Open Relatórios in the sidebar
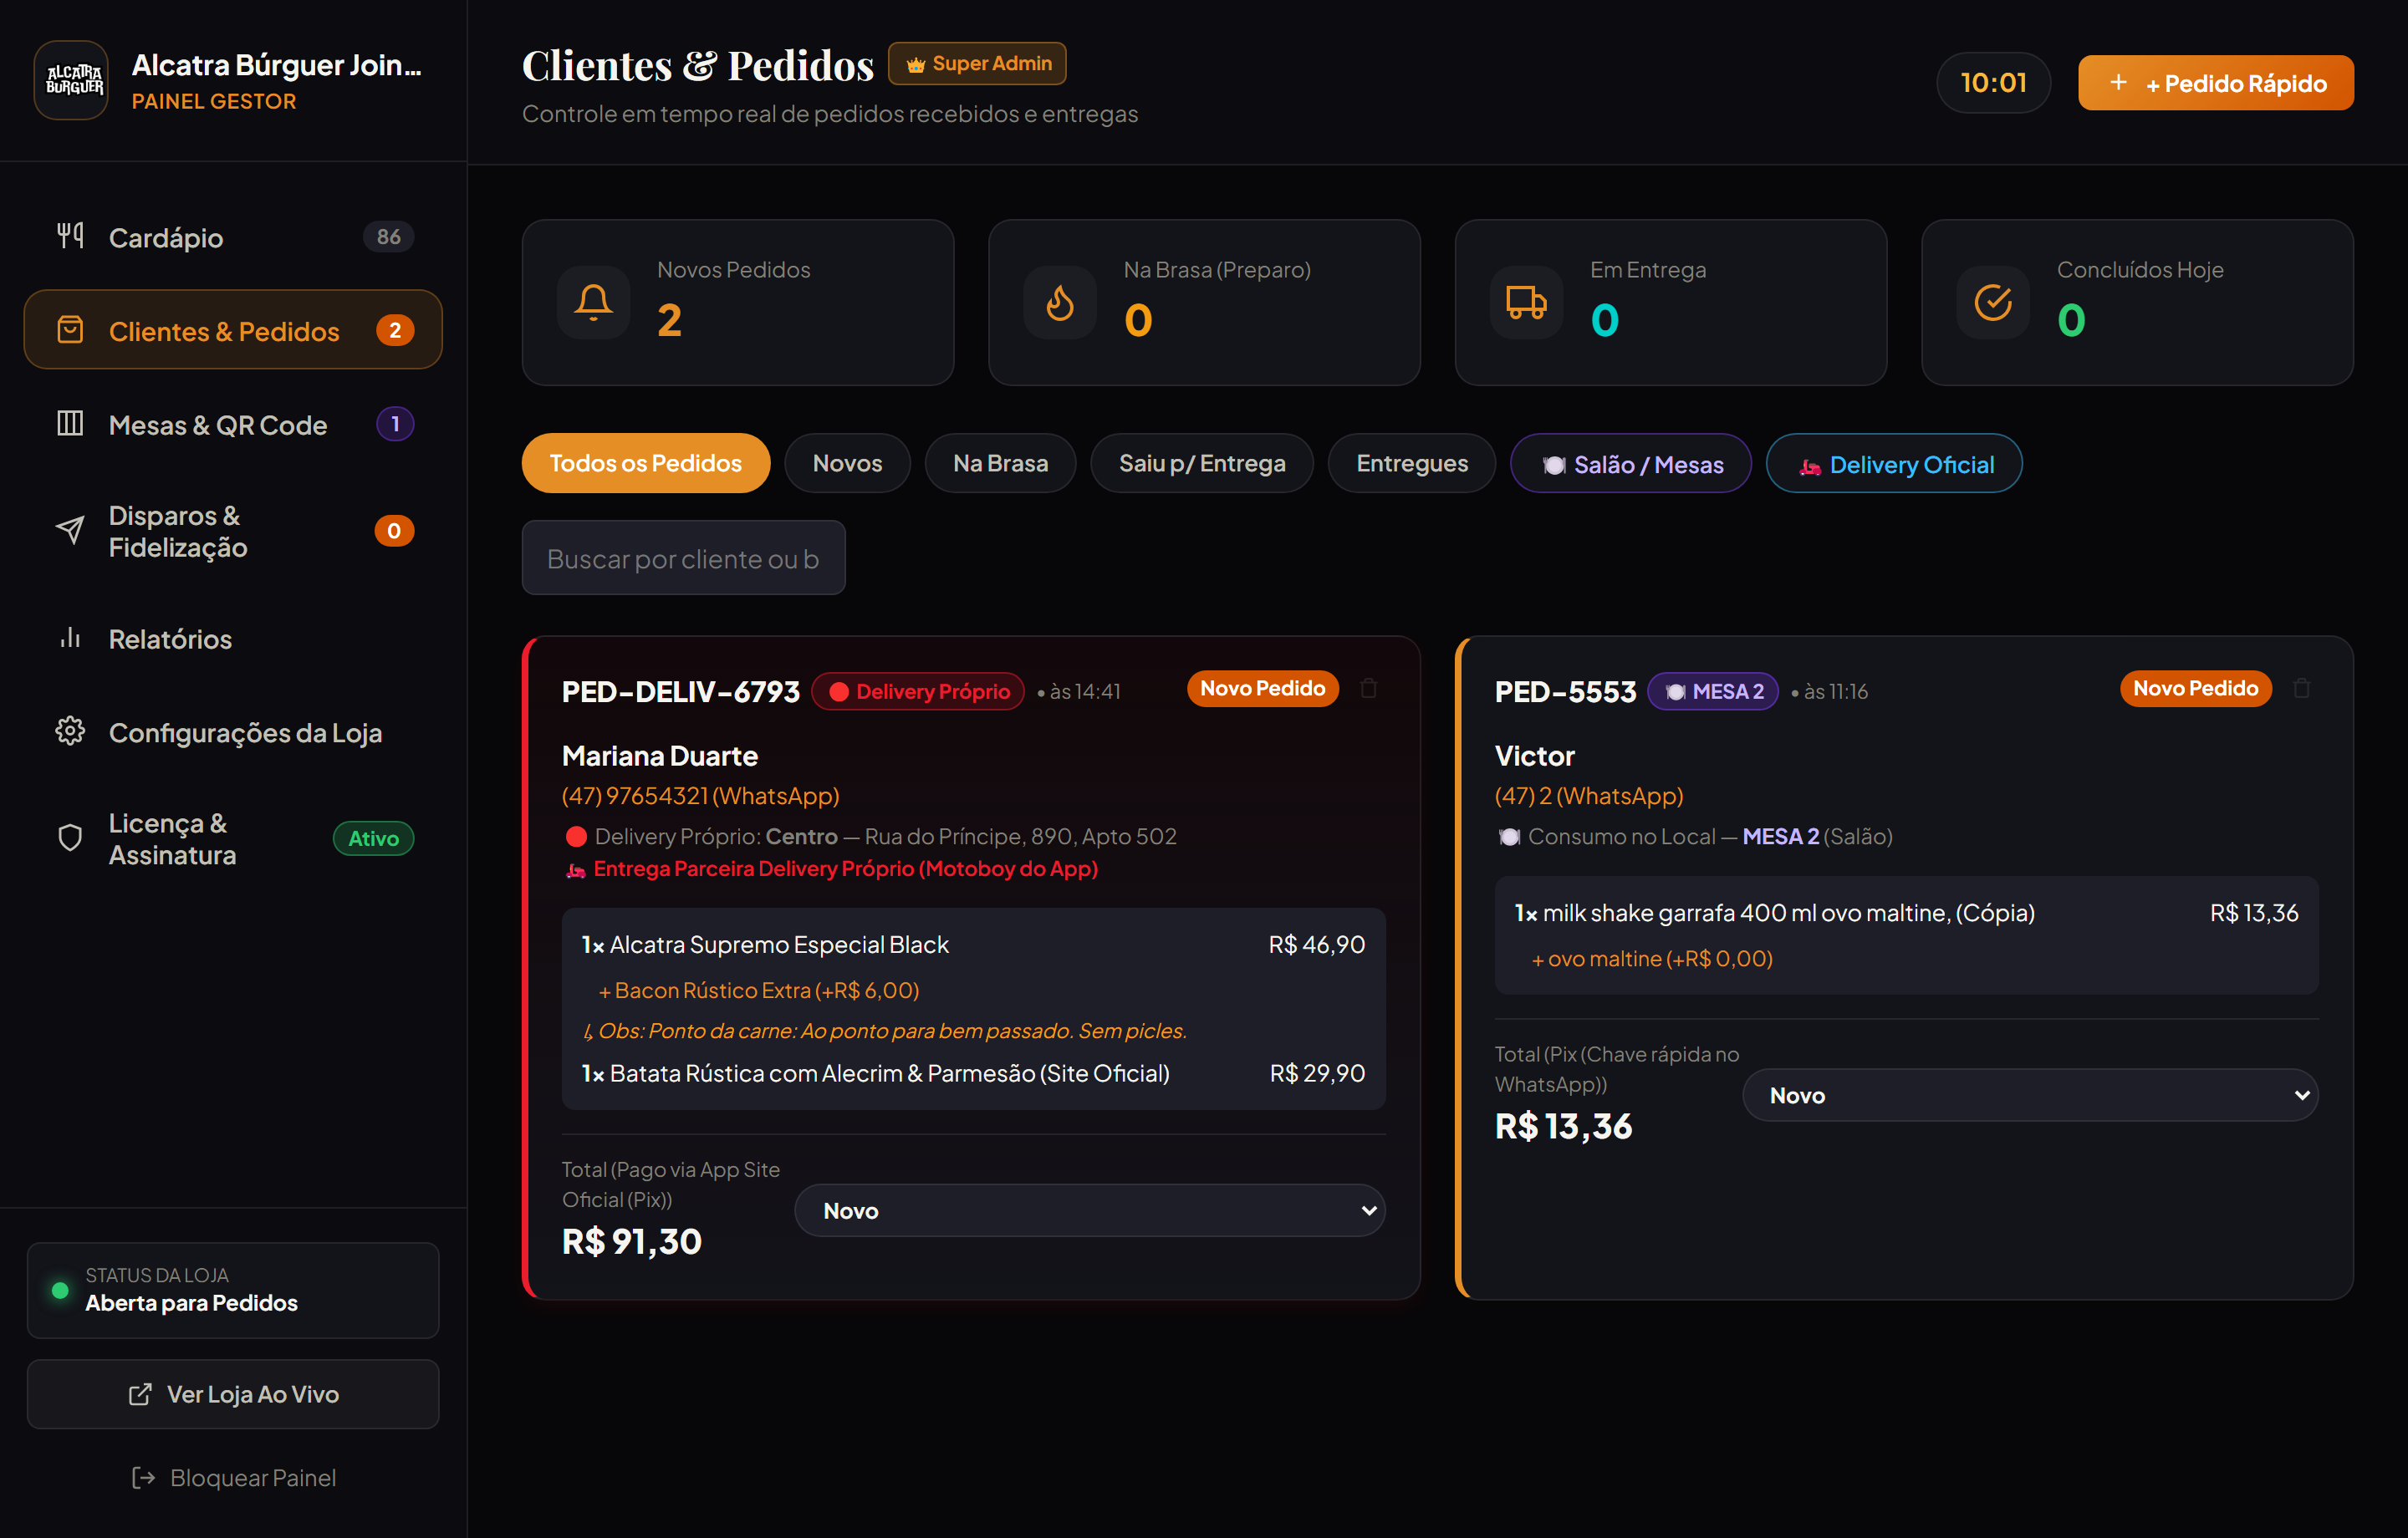 pos(233,638)
